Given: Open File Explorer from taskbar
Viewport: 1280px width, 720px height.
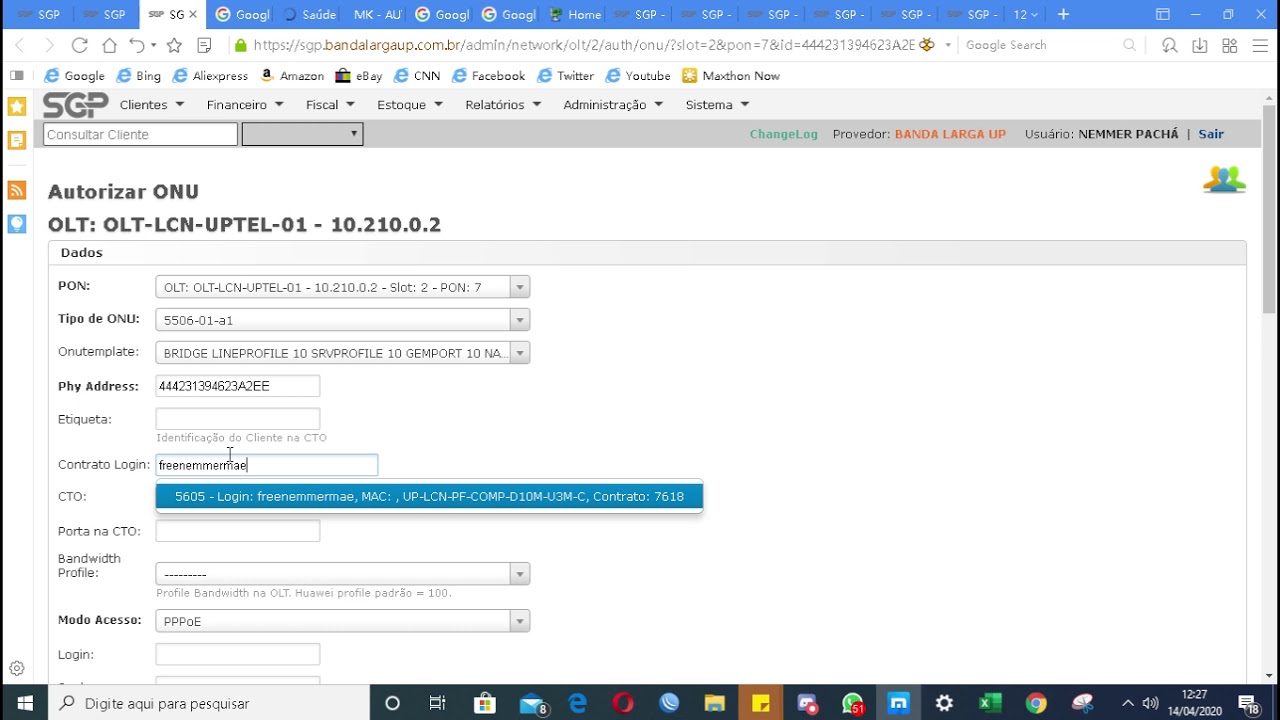Looking at the screenshot, I should tap(714, 703).
